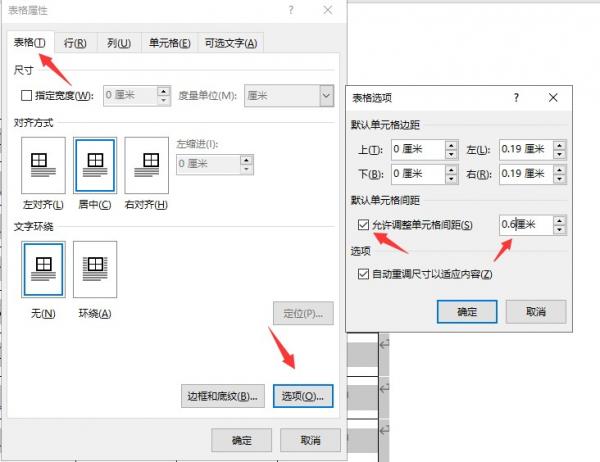Click the left margin 0.19 field
Viewport: 600px width, 462px height.
pyautogui.click(x=526, y=149)
